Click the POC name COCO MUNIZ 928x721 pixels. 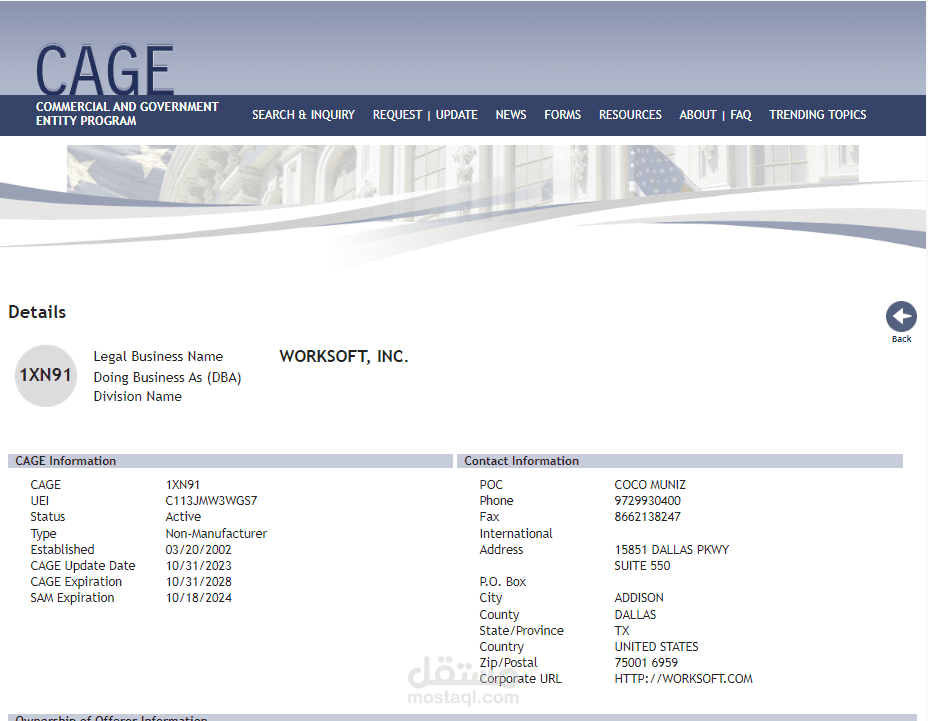(650, 485)
